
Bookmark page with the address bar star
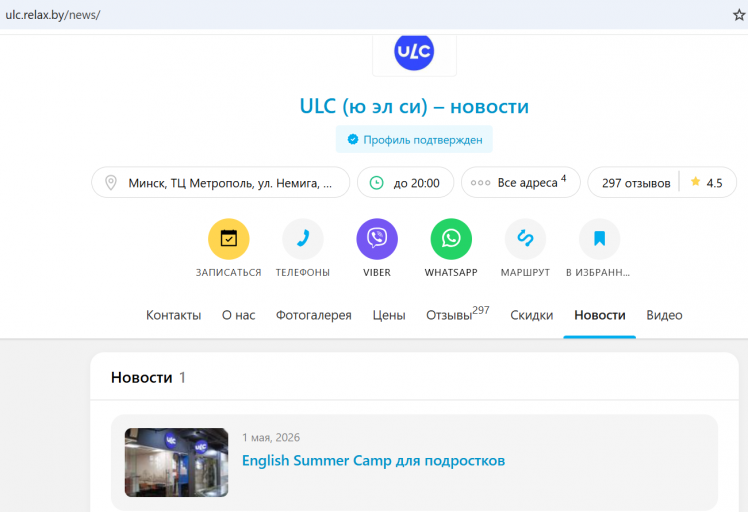coord(739,15)
